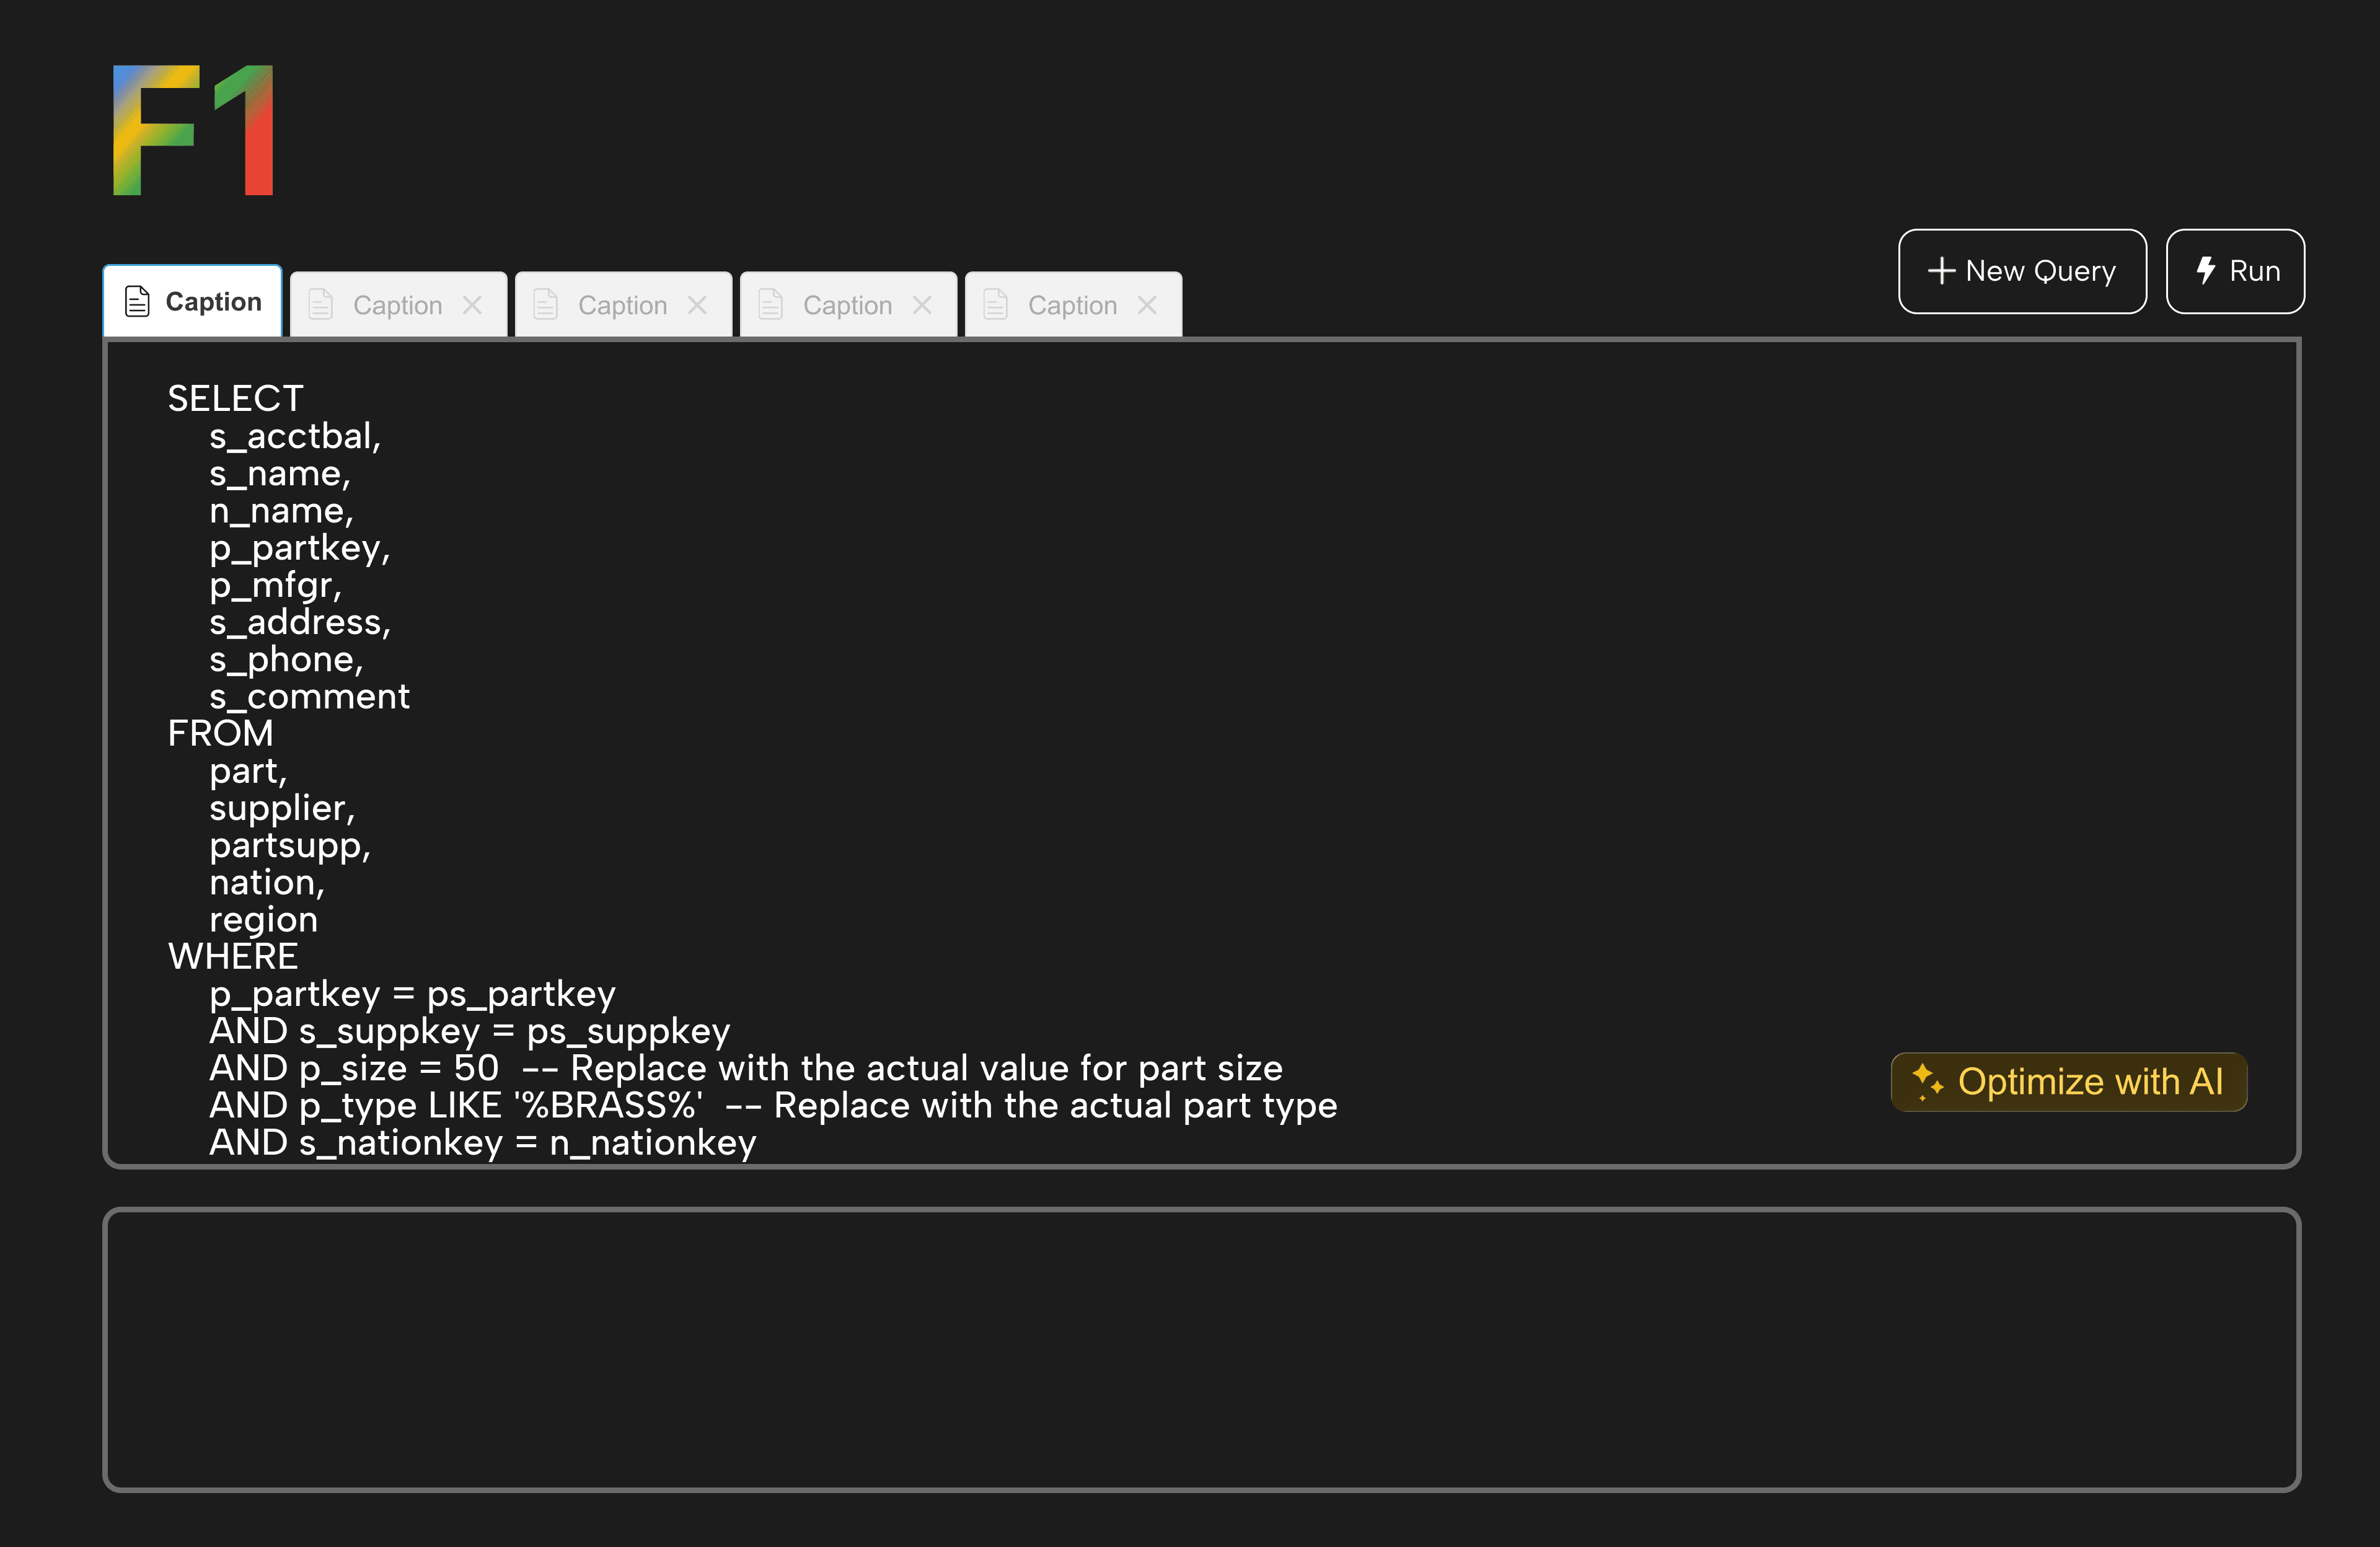Click the plus icon in New Query
Viewport: 2380px width, 1547px height.
coord(1941,271)
